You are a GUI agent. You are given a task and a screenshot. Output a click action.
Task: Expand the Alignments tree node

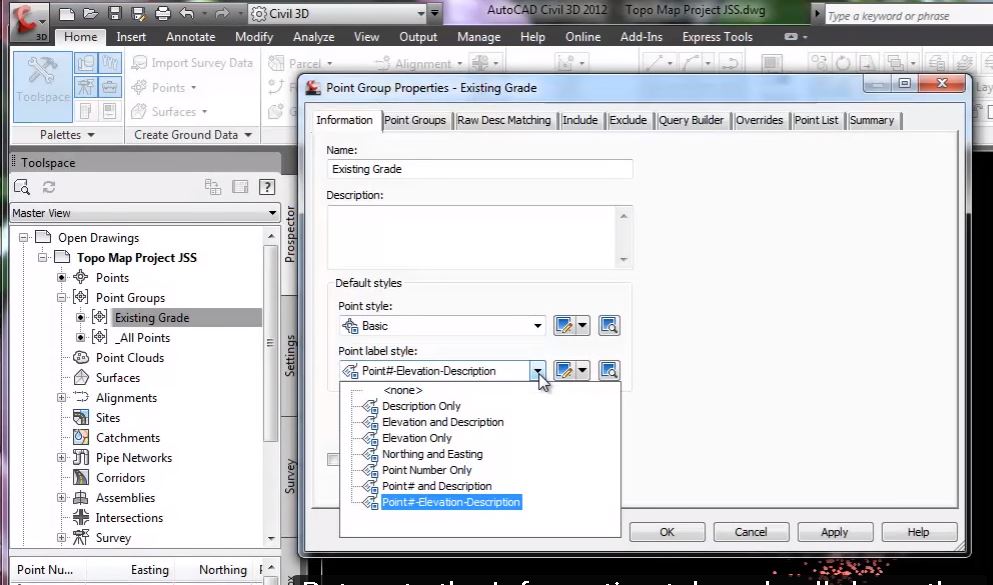coord(61,398)
